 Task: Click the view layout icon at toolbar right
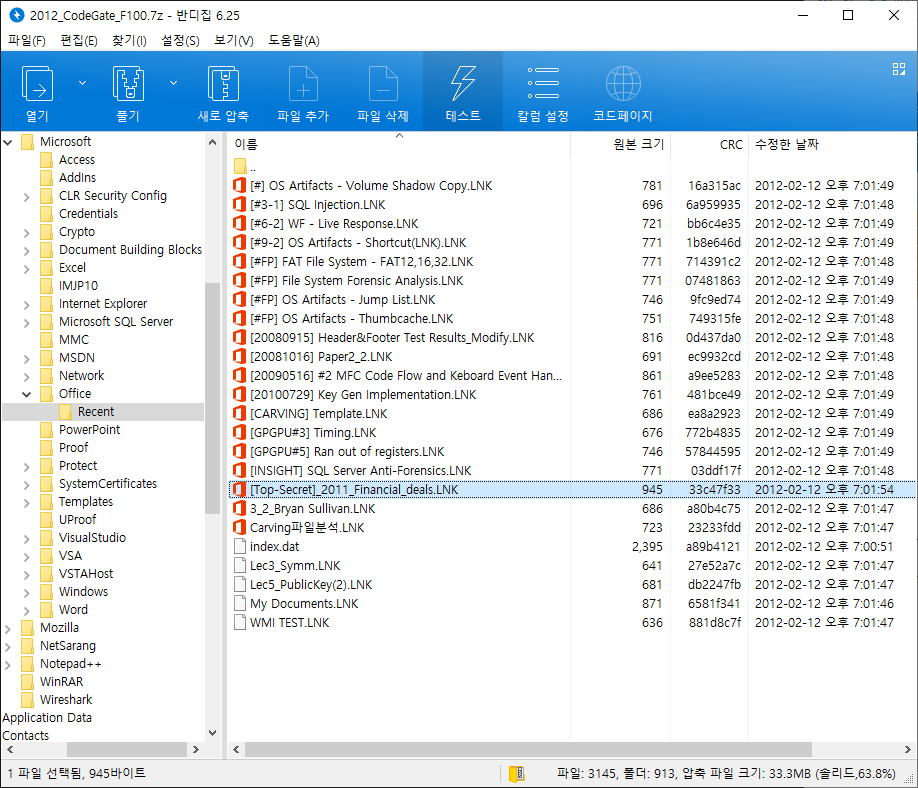(x=899, y=69)
